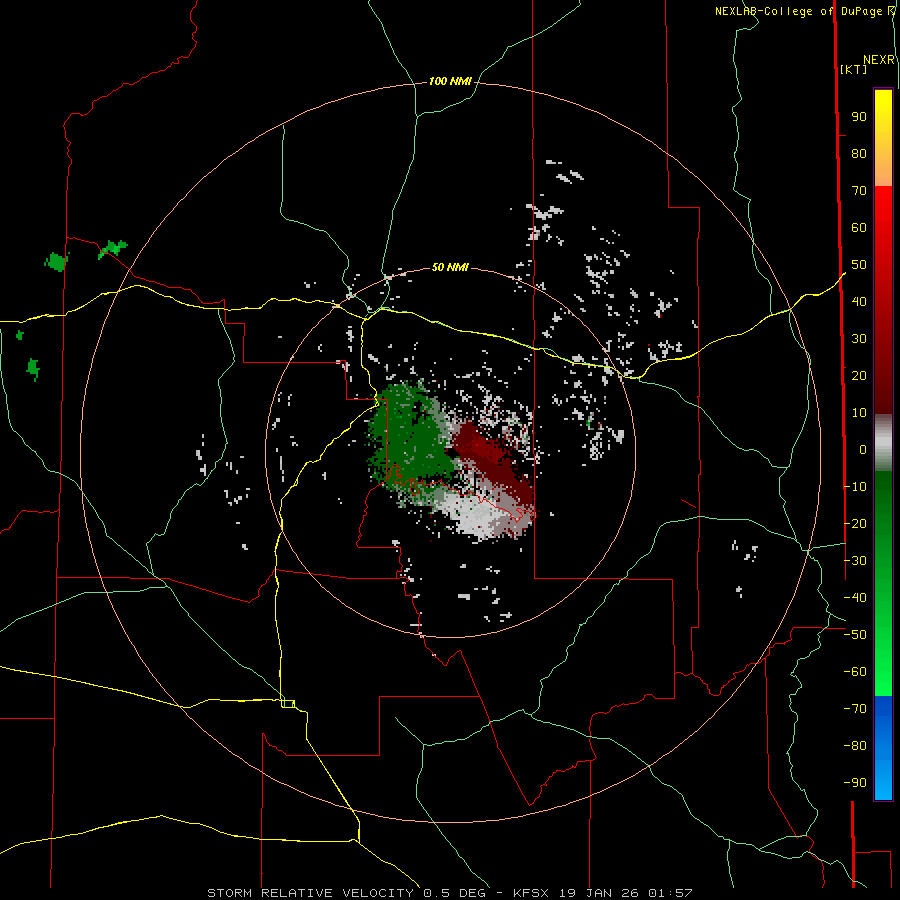This screenshot has height=900, width=900.
Task: Click the -50 scale value
Action: [x=855, y=635]
